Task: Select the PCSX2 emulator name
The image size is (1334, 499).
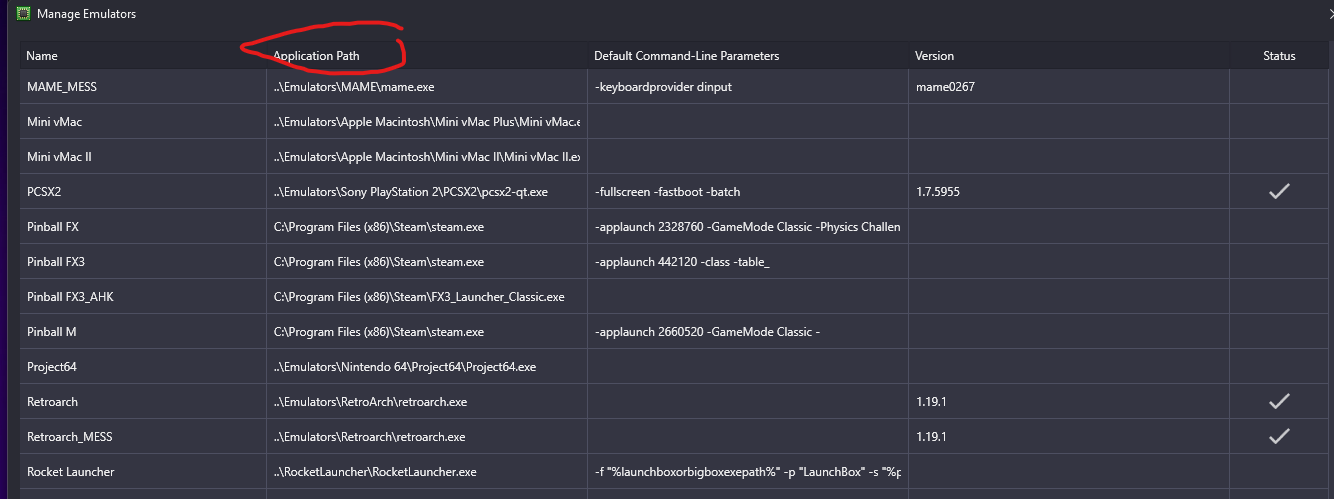Action: click(44, 192)
